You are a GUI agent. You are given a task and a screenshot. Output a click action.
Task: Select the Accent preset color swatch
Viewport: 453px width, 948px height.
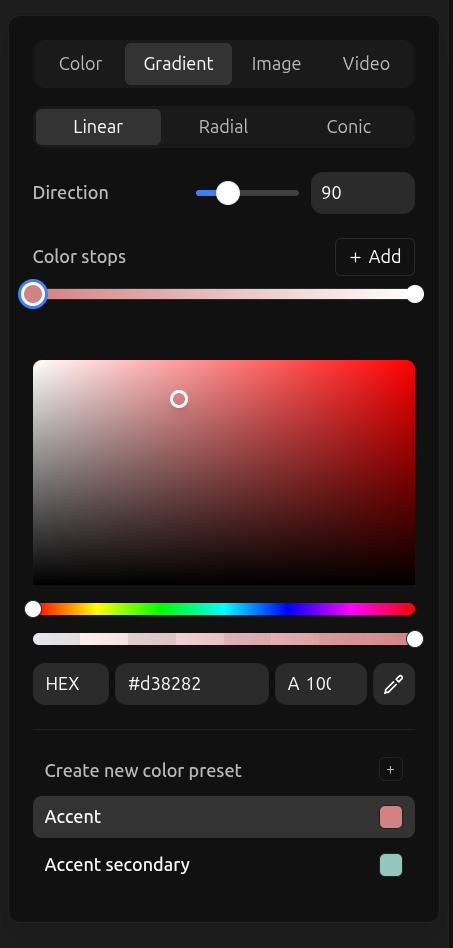[391, 817]
